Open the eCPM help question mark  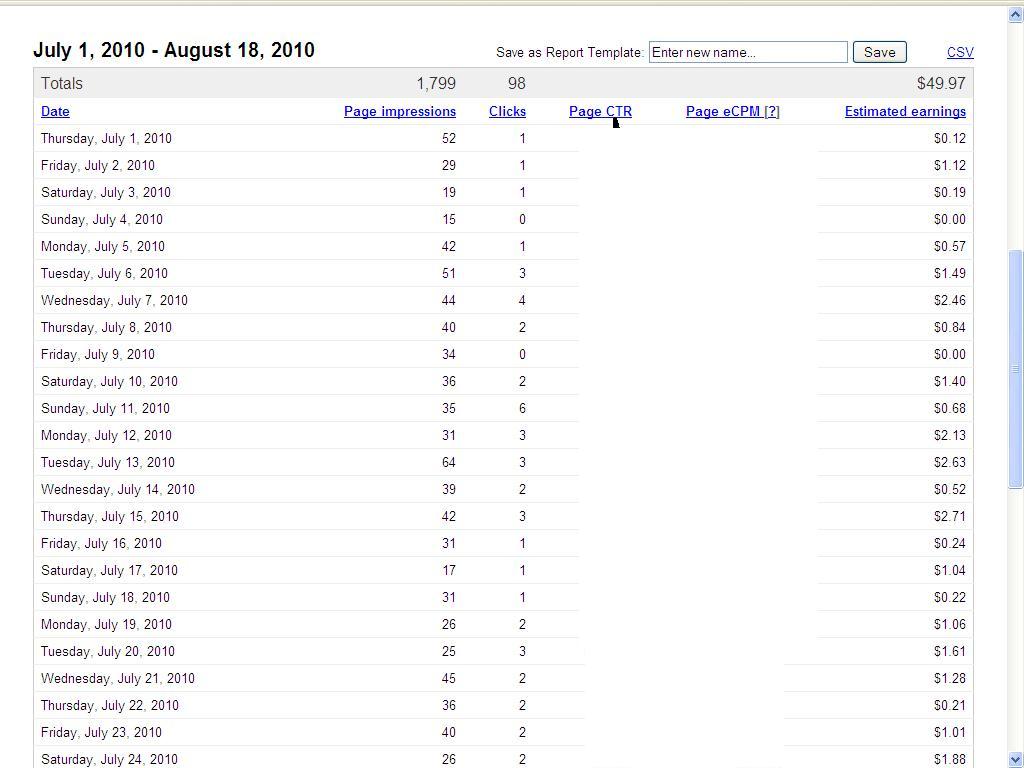point(771,112)
